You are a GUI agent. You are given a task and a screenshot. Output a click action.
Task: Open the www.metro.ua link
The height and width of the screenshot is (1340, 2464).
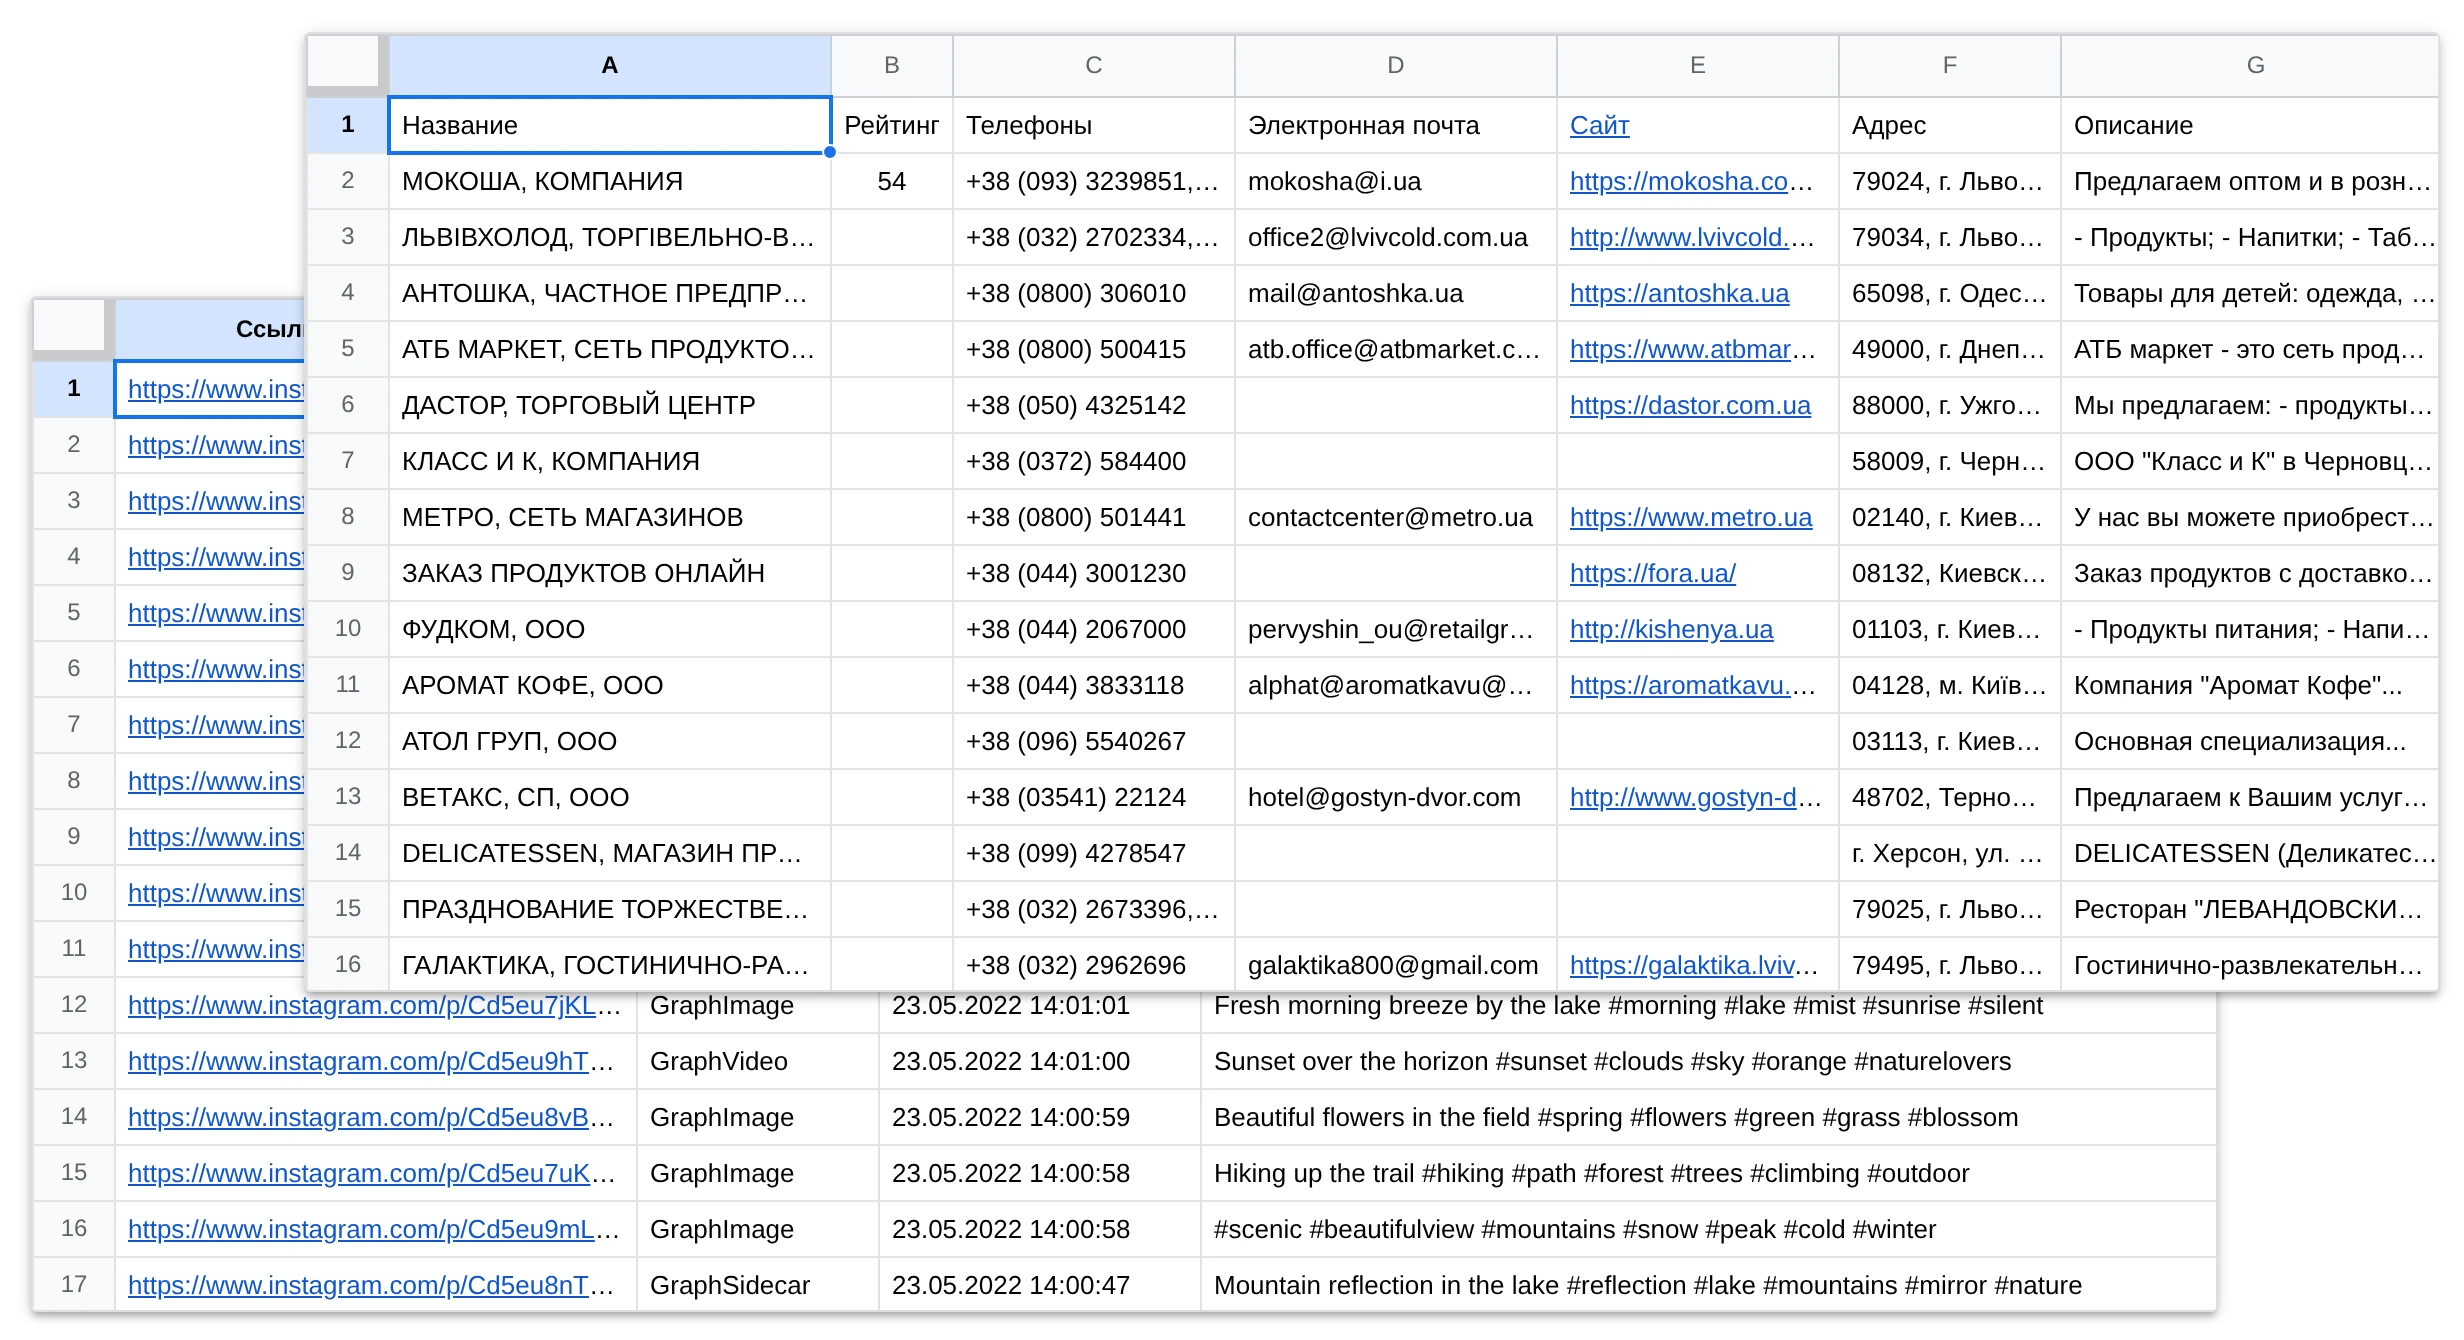click(1691, 517)
